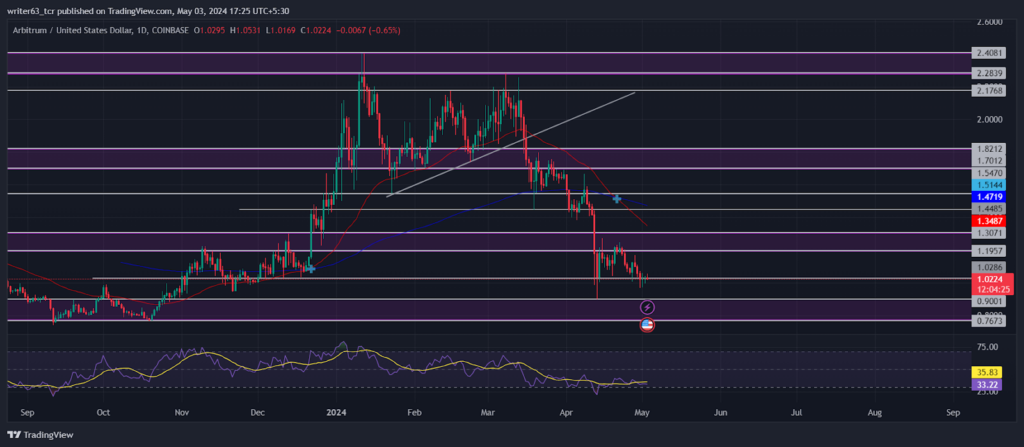Click the Jul label on the time axis

tap(797, 413)
